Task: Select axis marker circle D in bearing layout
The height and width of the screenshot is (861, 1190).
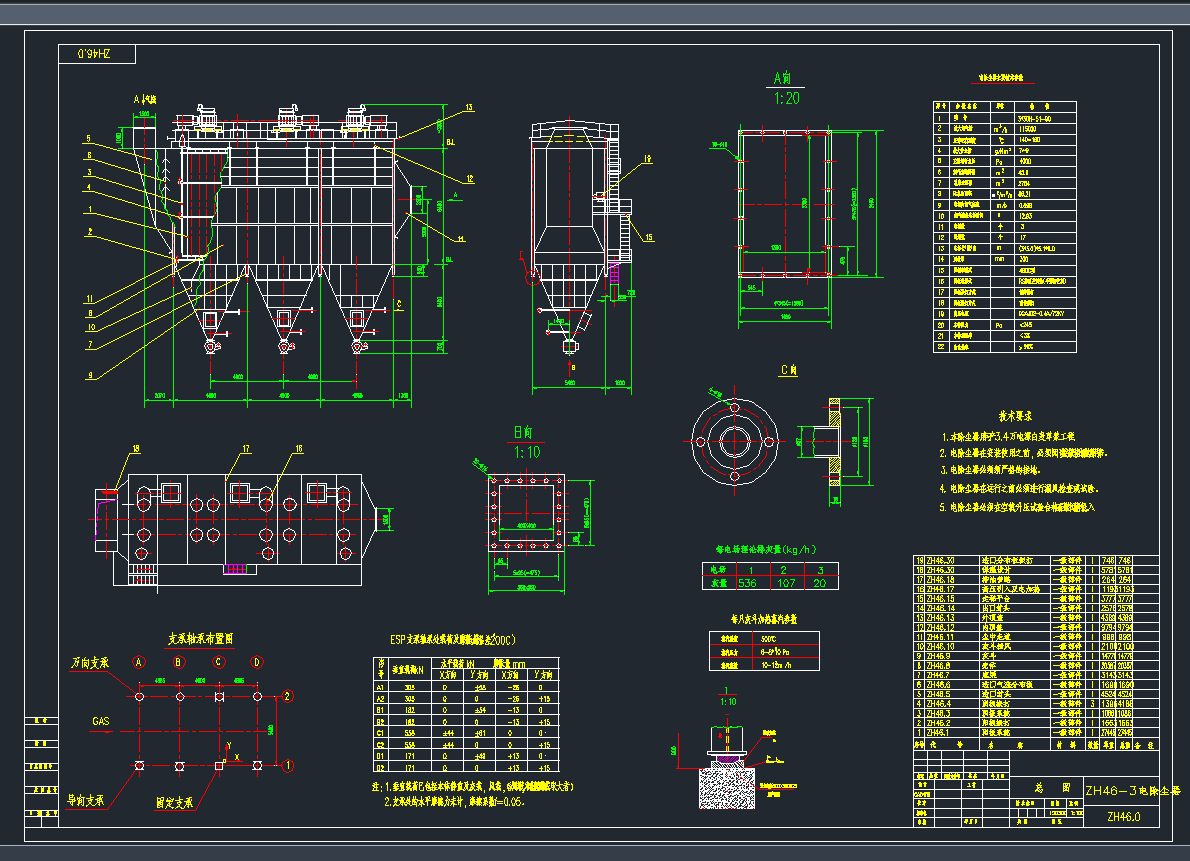Action: point(256,662)
